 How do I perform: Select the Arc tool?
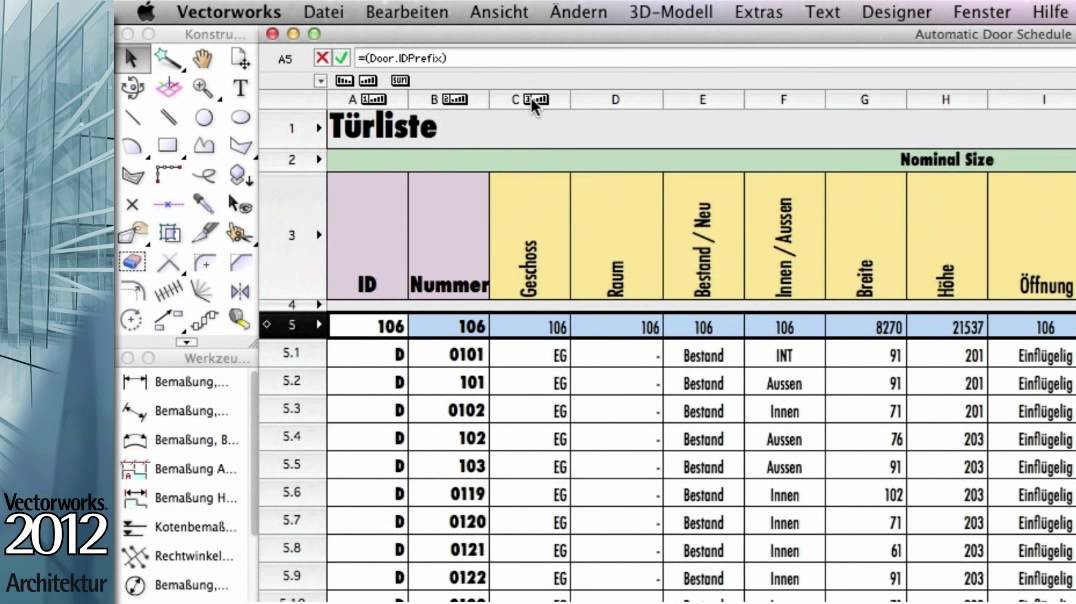(132, 146)
